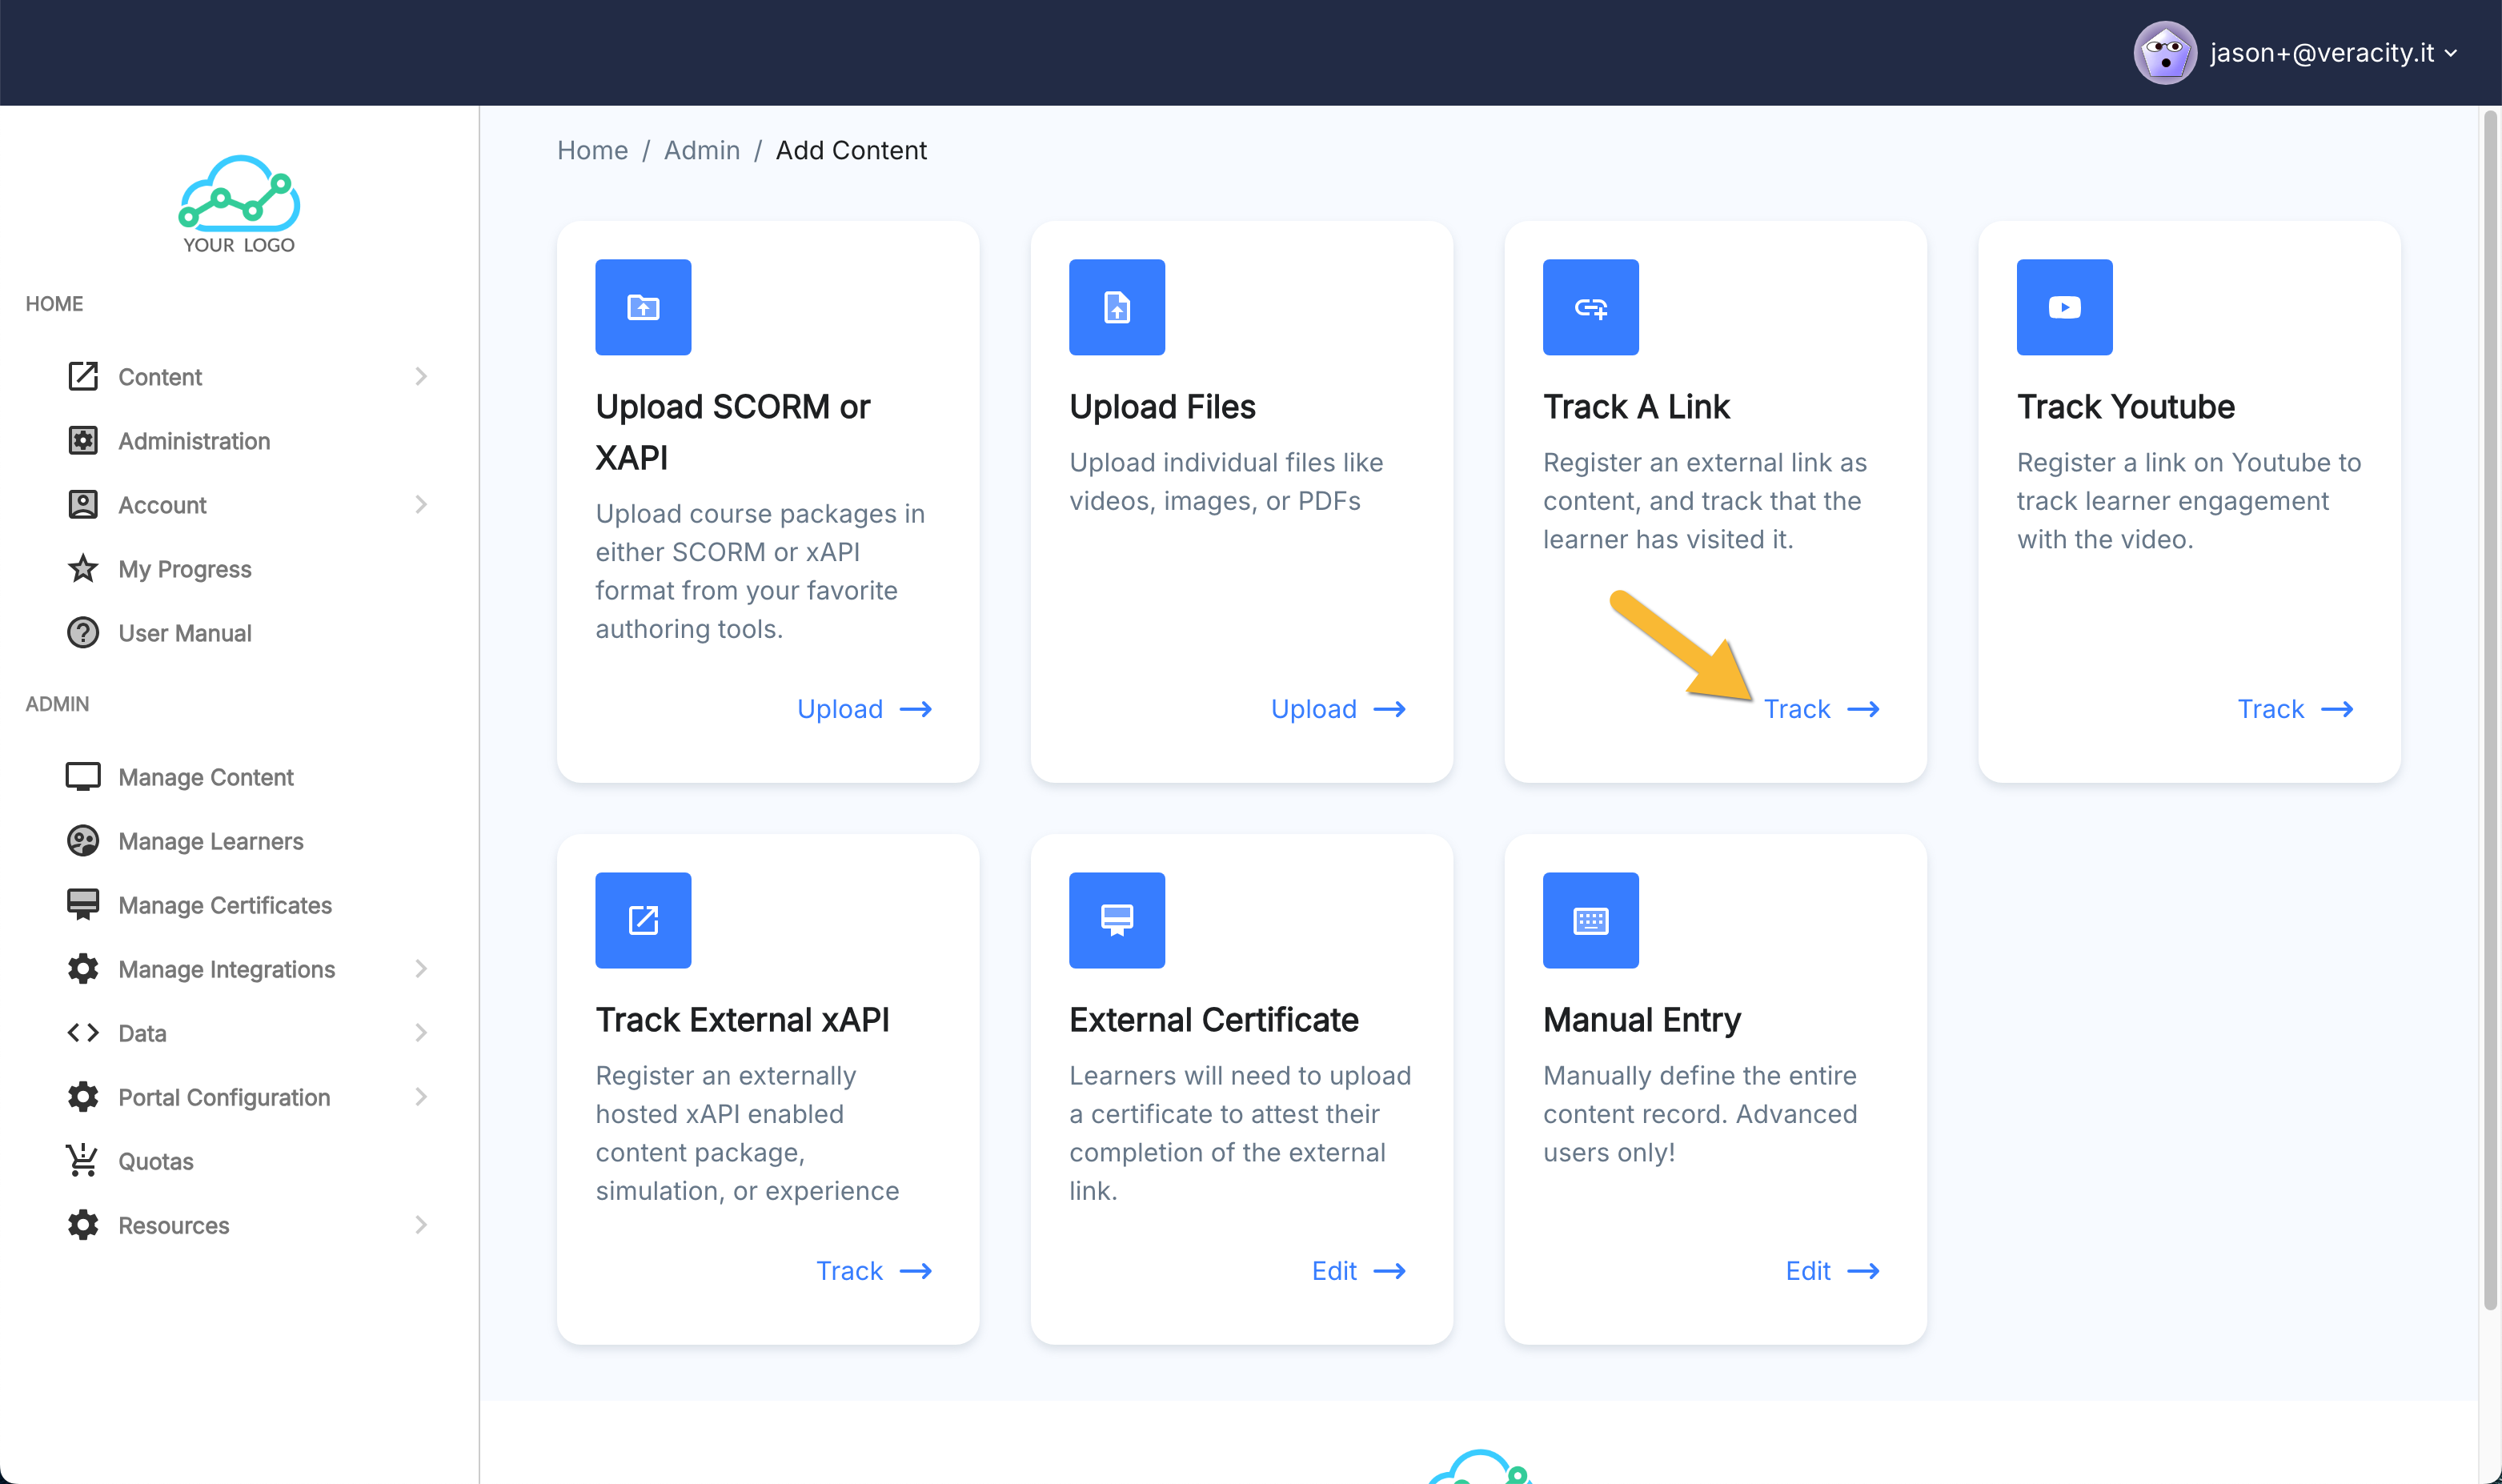Click the Track Youtube play icon
The height and width of the screenshot is (1484, 2502).
point(2064,307)
